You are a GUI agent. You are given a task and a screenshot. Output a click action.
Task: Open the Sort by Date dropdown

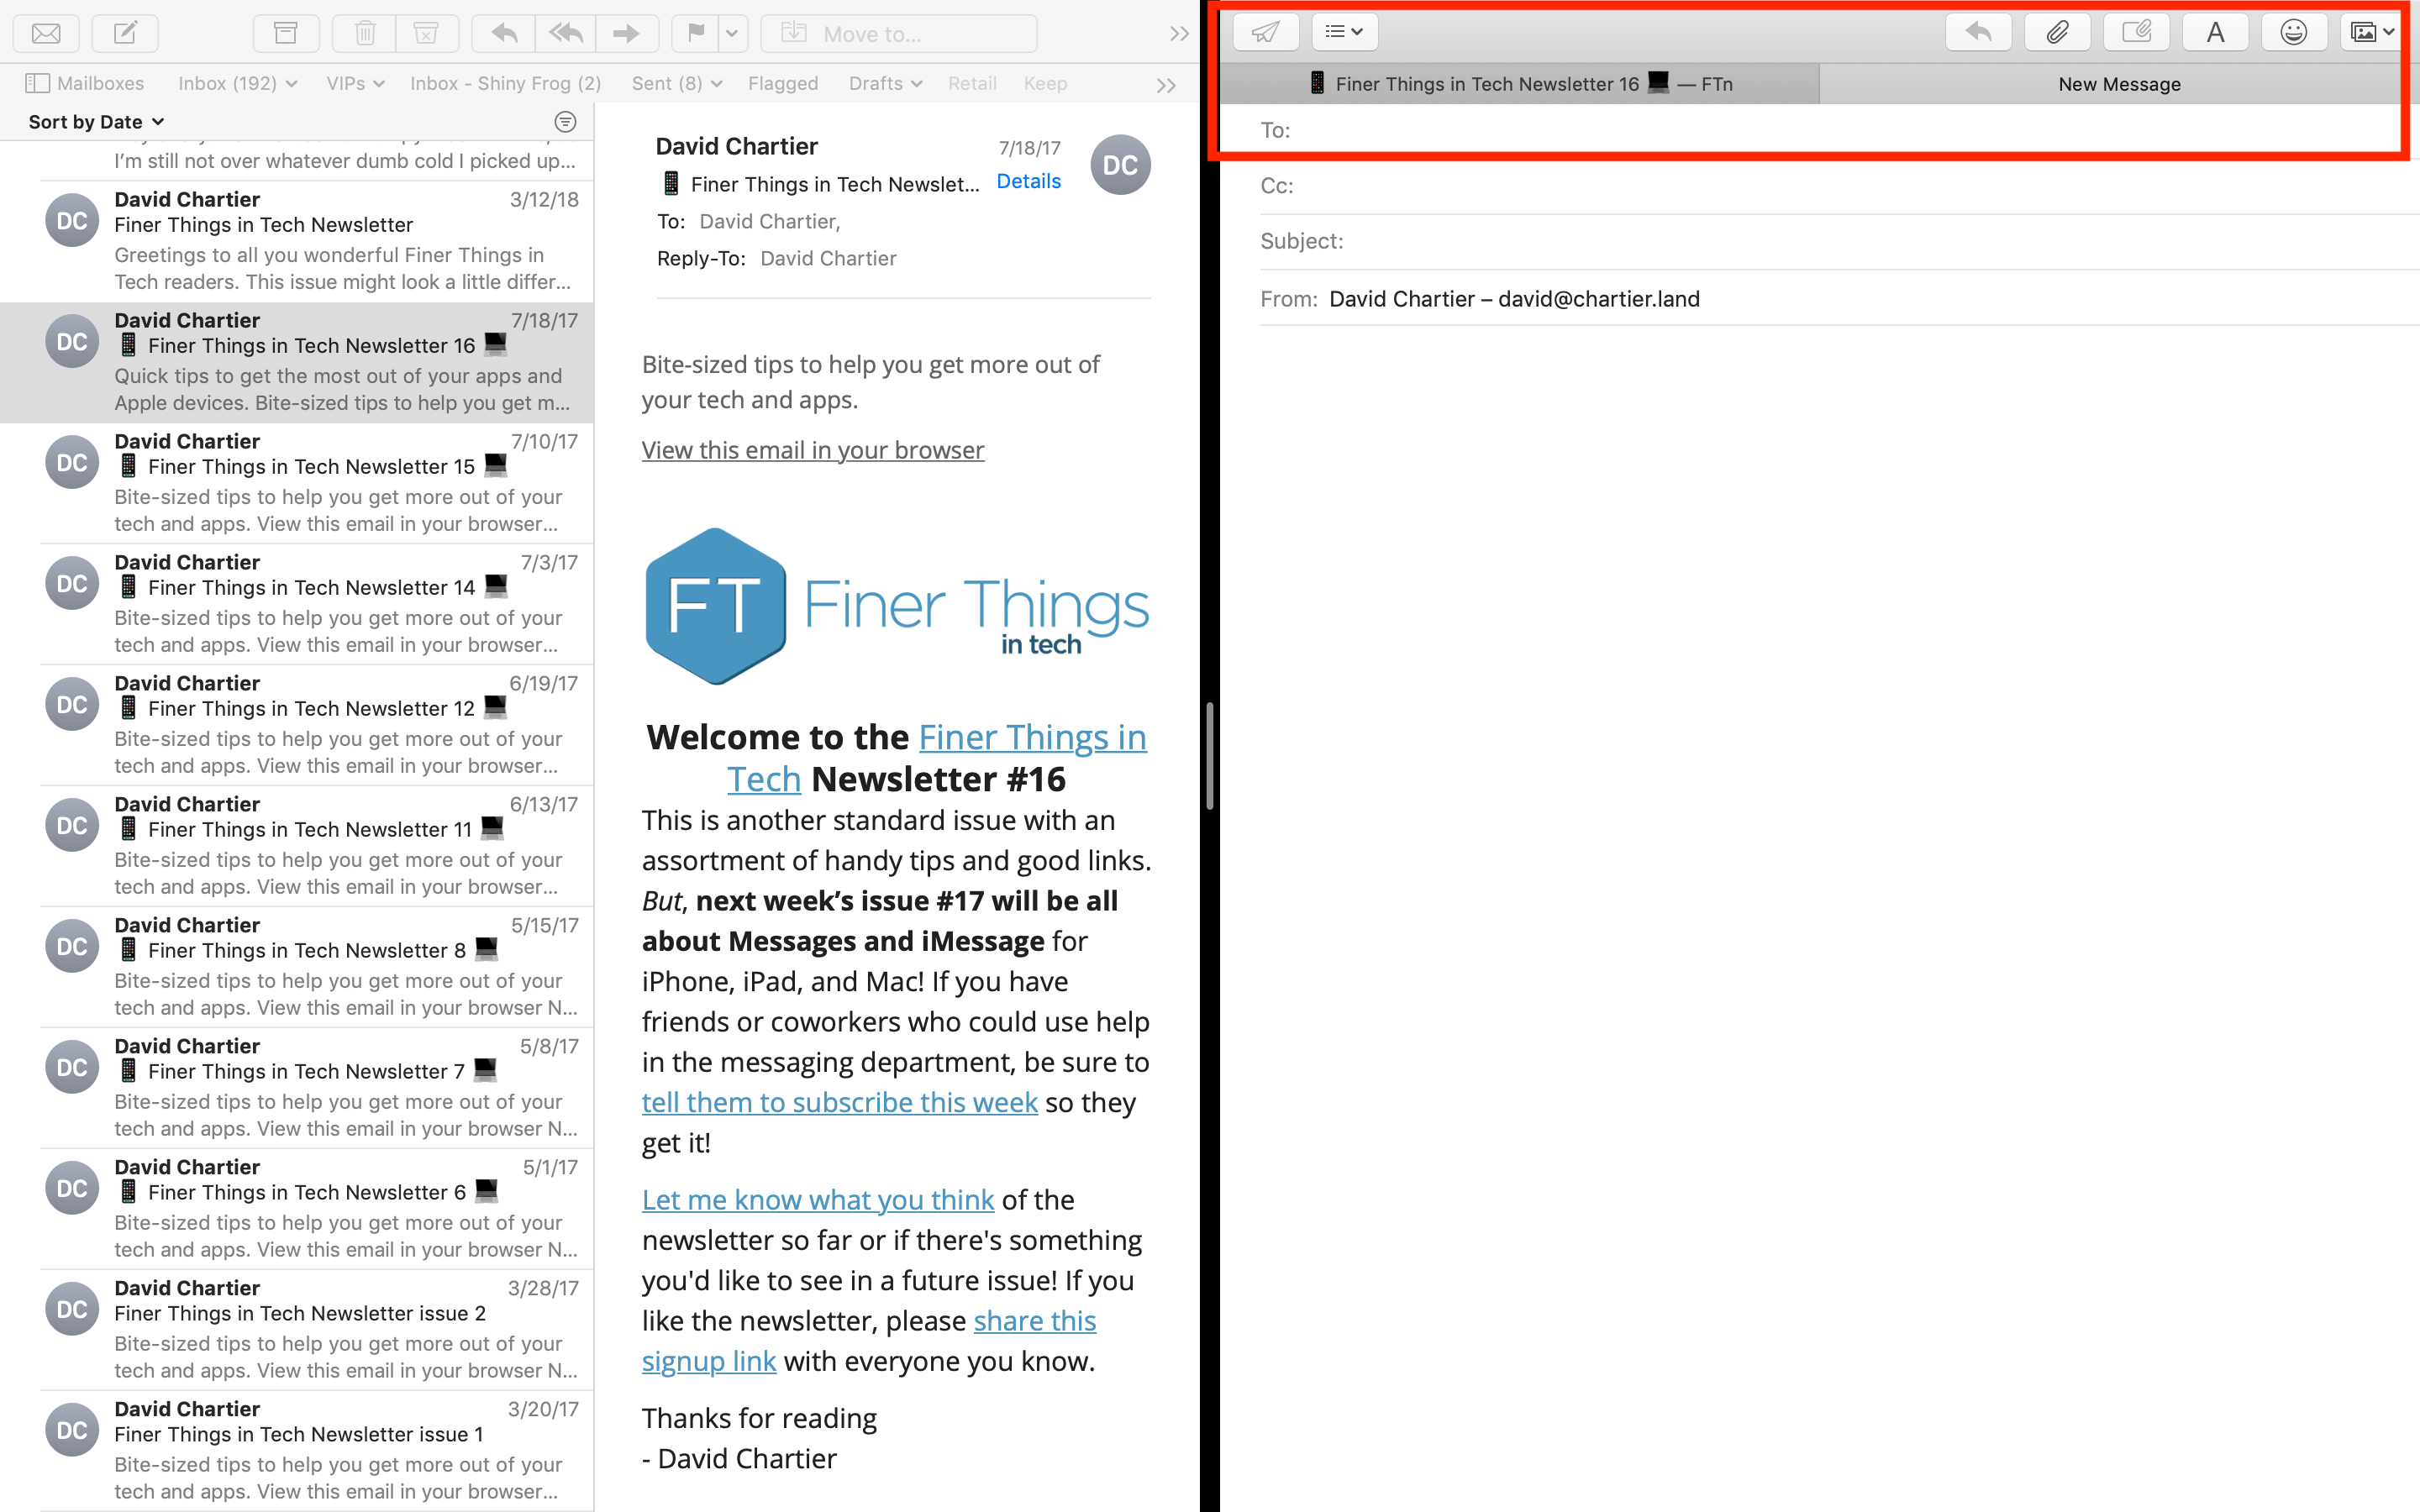96,122
